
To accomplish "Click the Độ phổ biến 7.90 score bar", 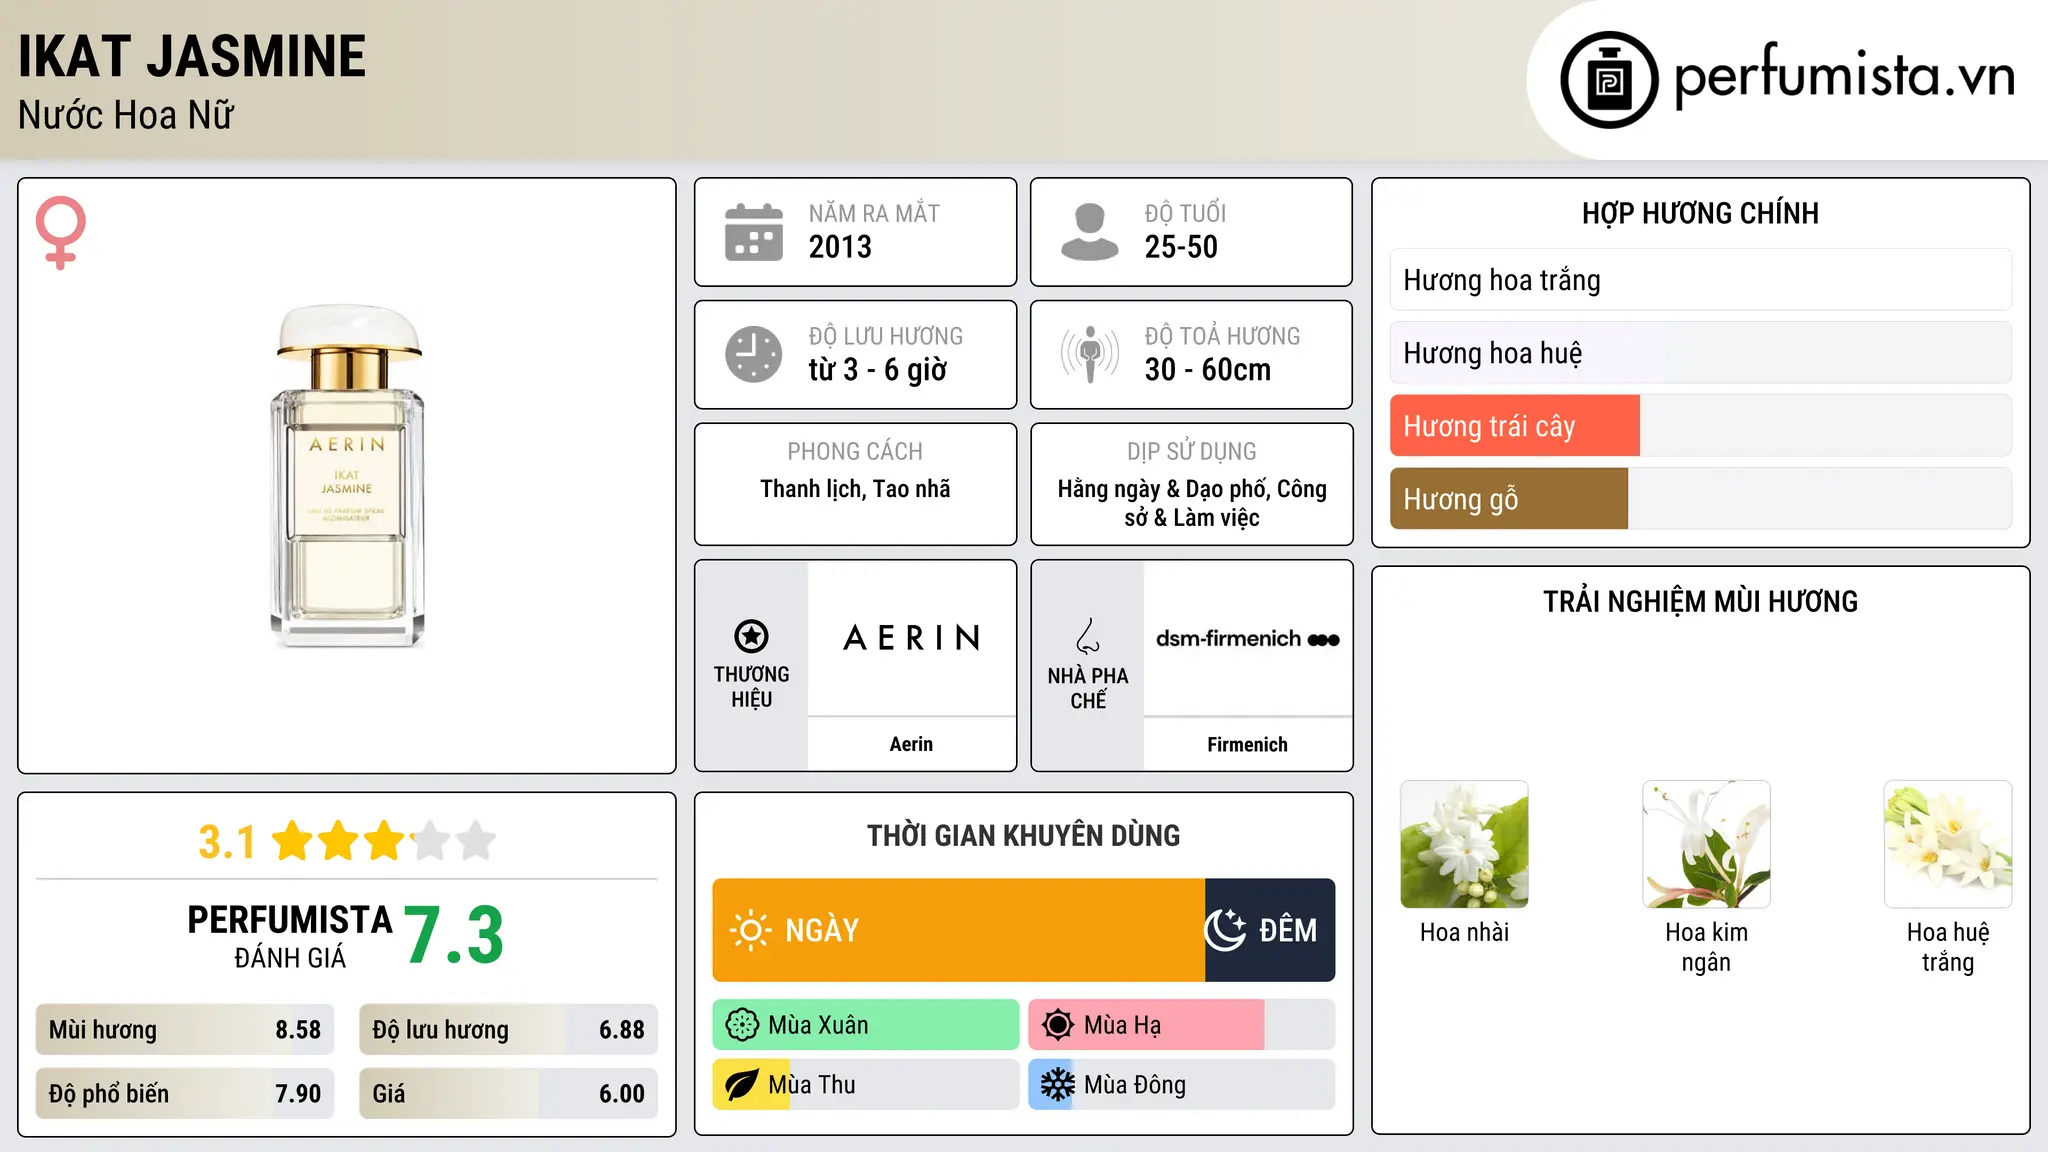I will tap(185, 1094).
